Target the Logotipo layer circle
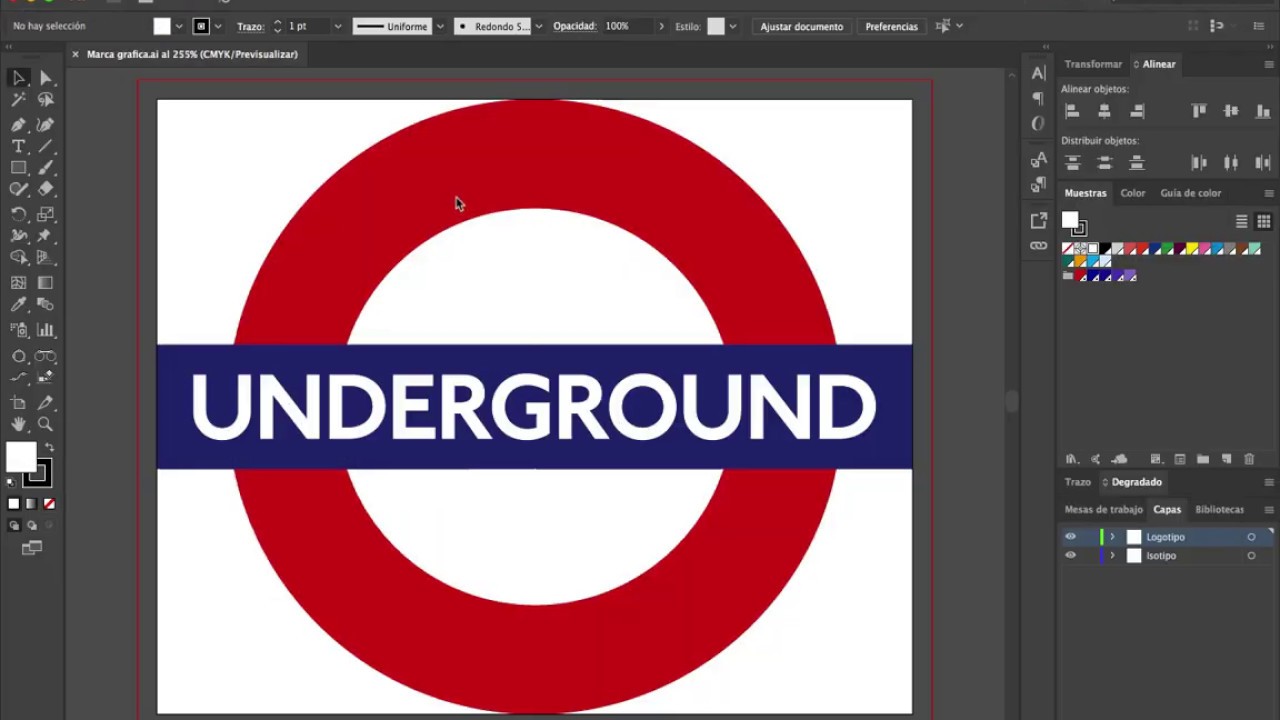 click(x=1251, y=537)
